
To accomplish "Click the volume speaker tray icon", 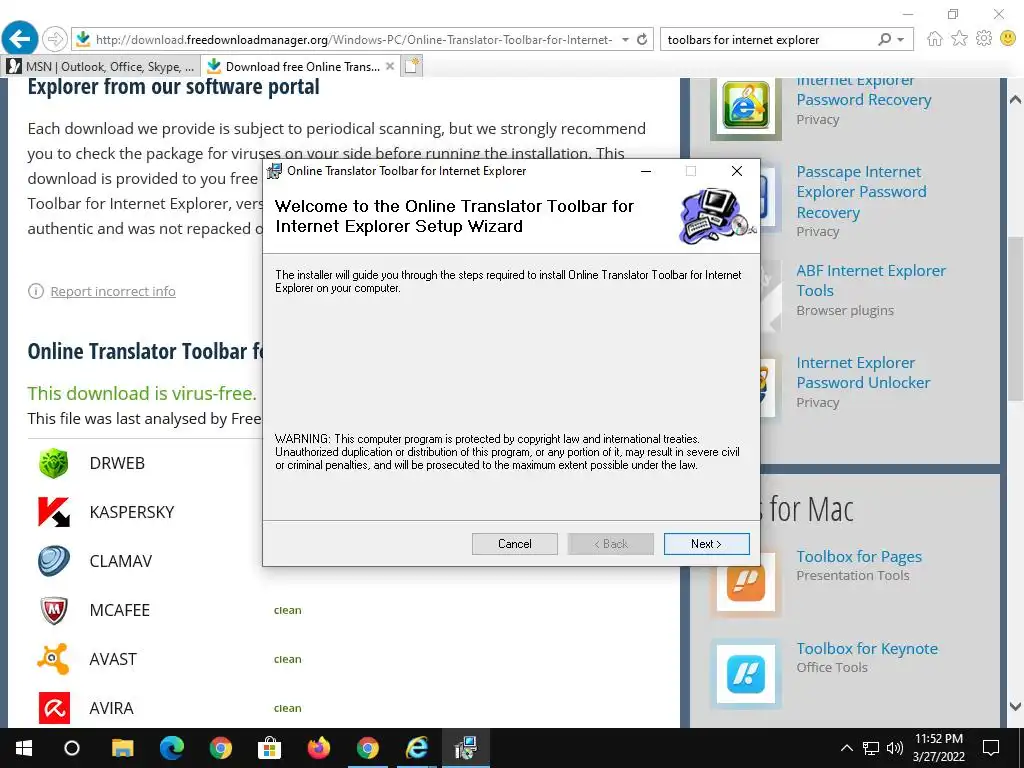I will pyautogui.click(x=894, y=748).
